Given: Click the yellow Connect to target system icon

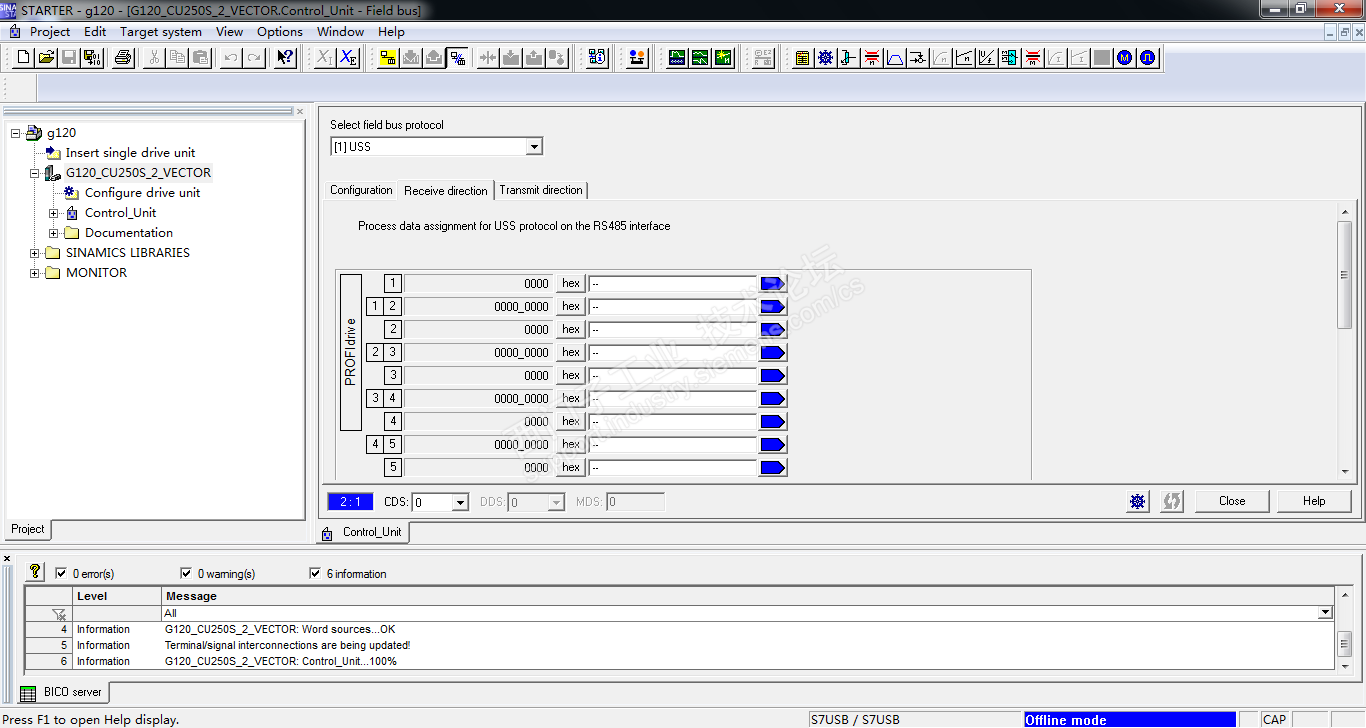Looking at the screenshot, I should pyautogui.click(x=388, y=58).
